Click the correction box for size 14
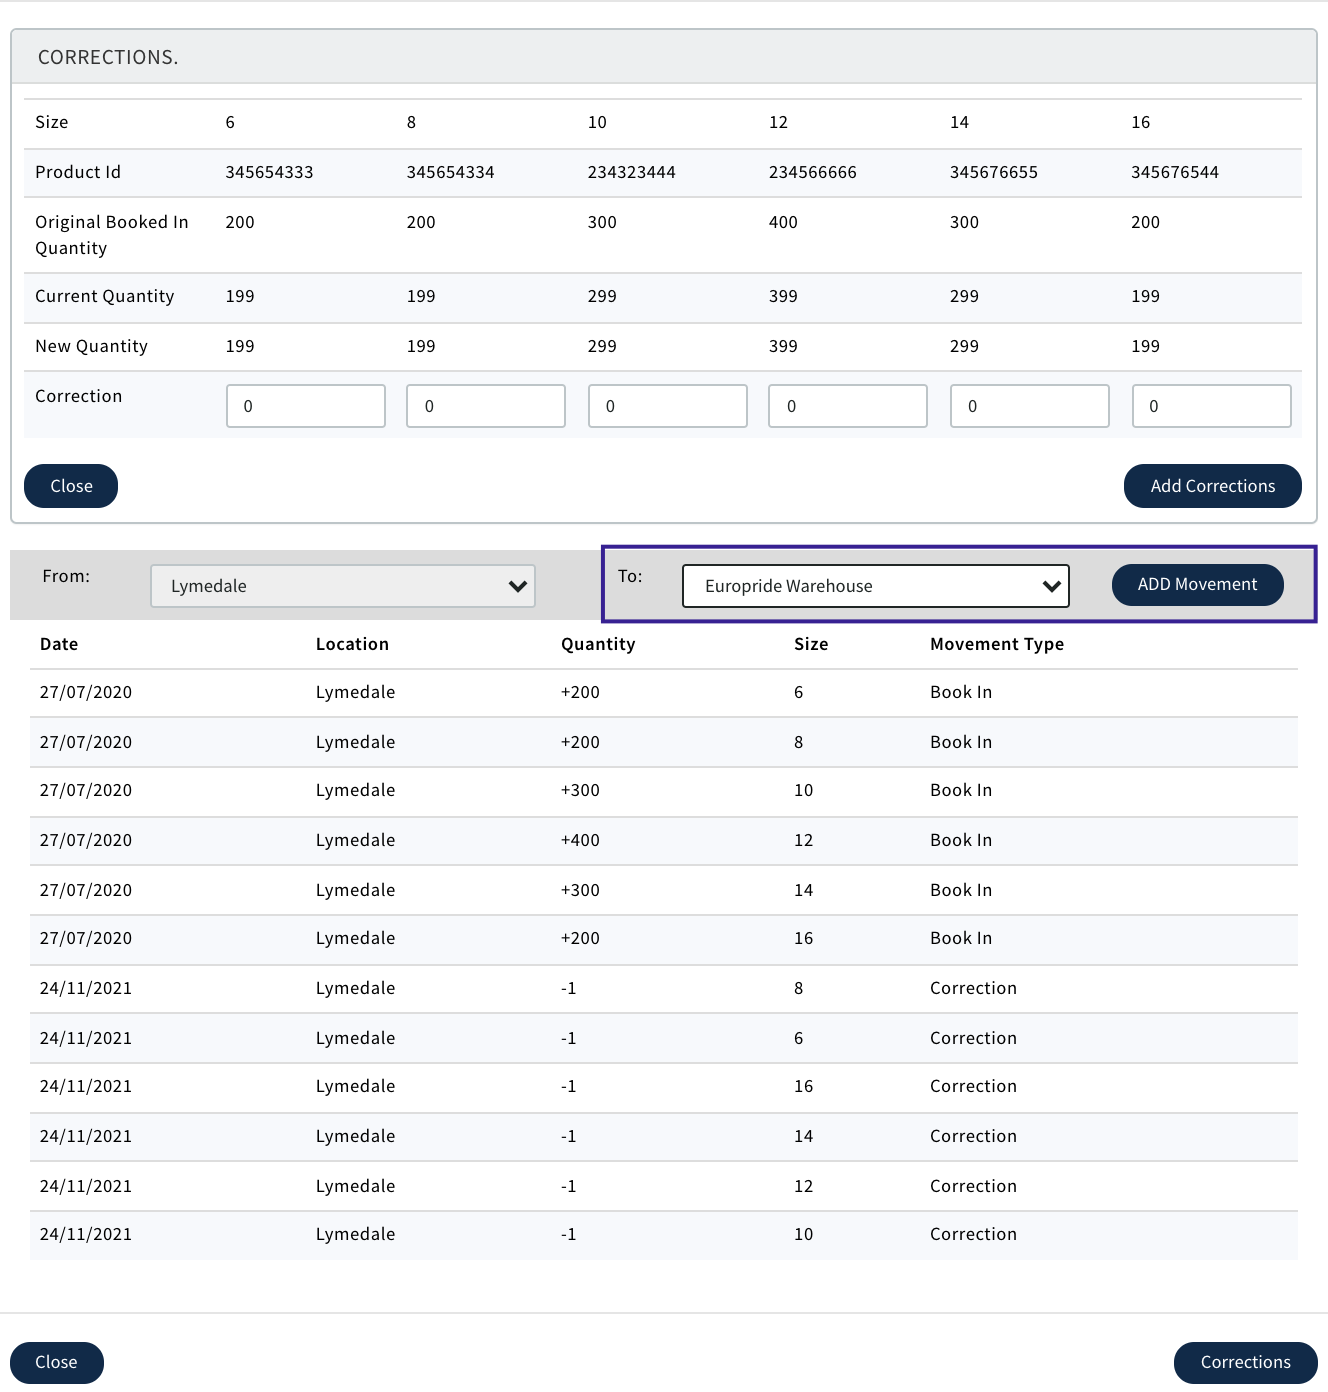Image resolution: width=1328 pixels, height=1392 pixels. tap(1029, 406)
